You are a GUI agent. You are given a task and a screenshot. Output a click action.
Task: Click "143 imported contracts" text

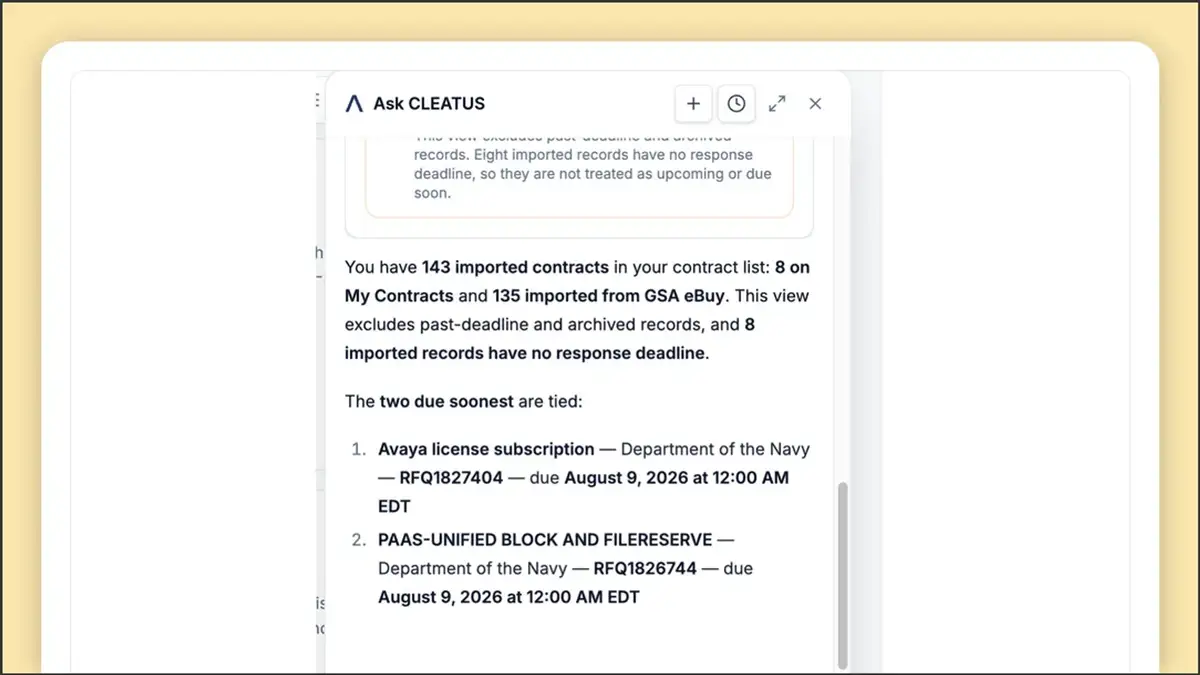coord(515,267)
